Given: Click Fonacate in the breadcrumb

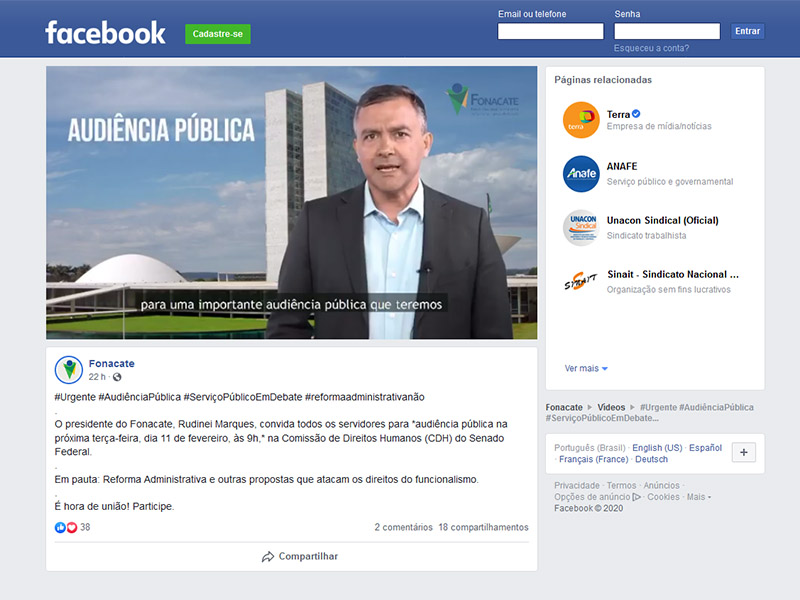Looking at the screenshot, I should tap(564, 407).
